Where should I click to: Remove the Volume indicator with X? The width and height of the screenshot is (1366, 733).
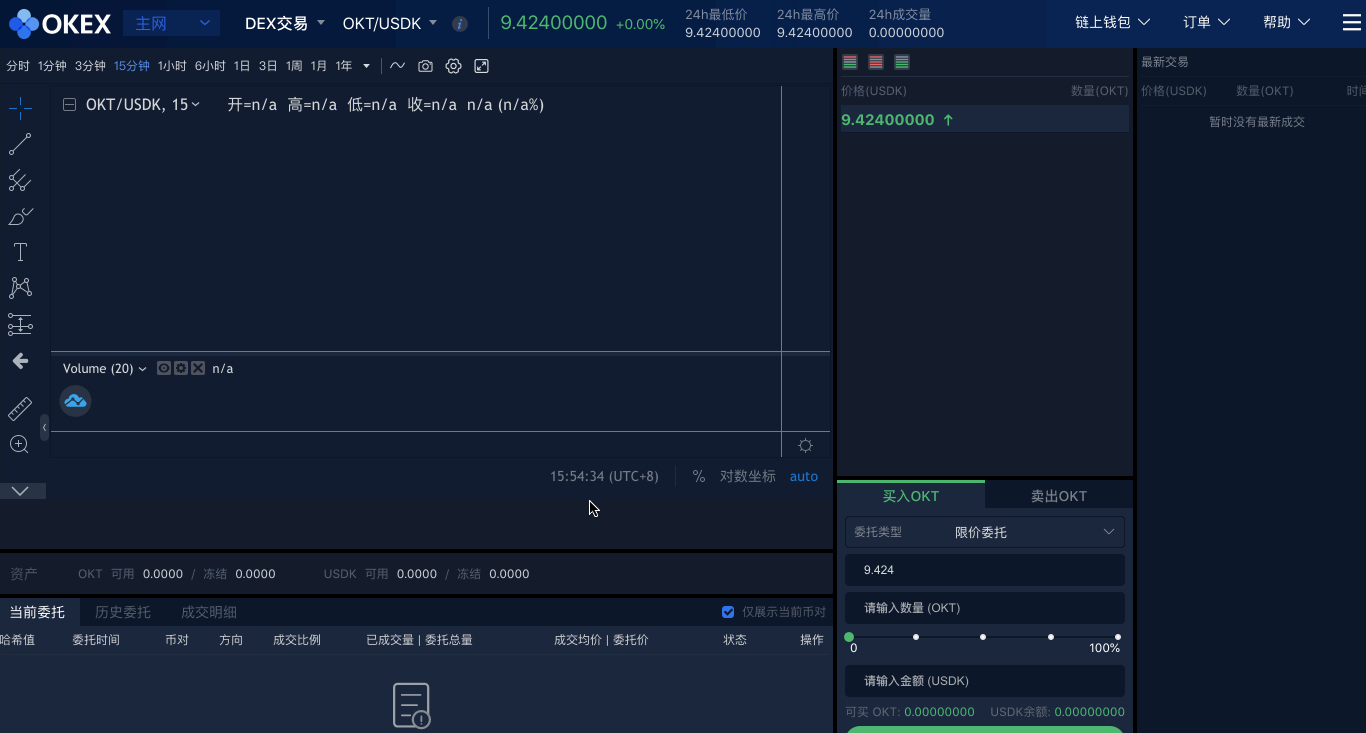pyautogui.click(x=198, y=368)
